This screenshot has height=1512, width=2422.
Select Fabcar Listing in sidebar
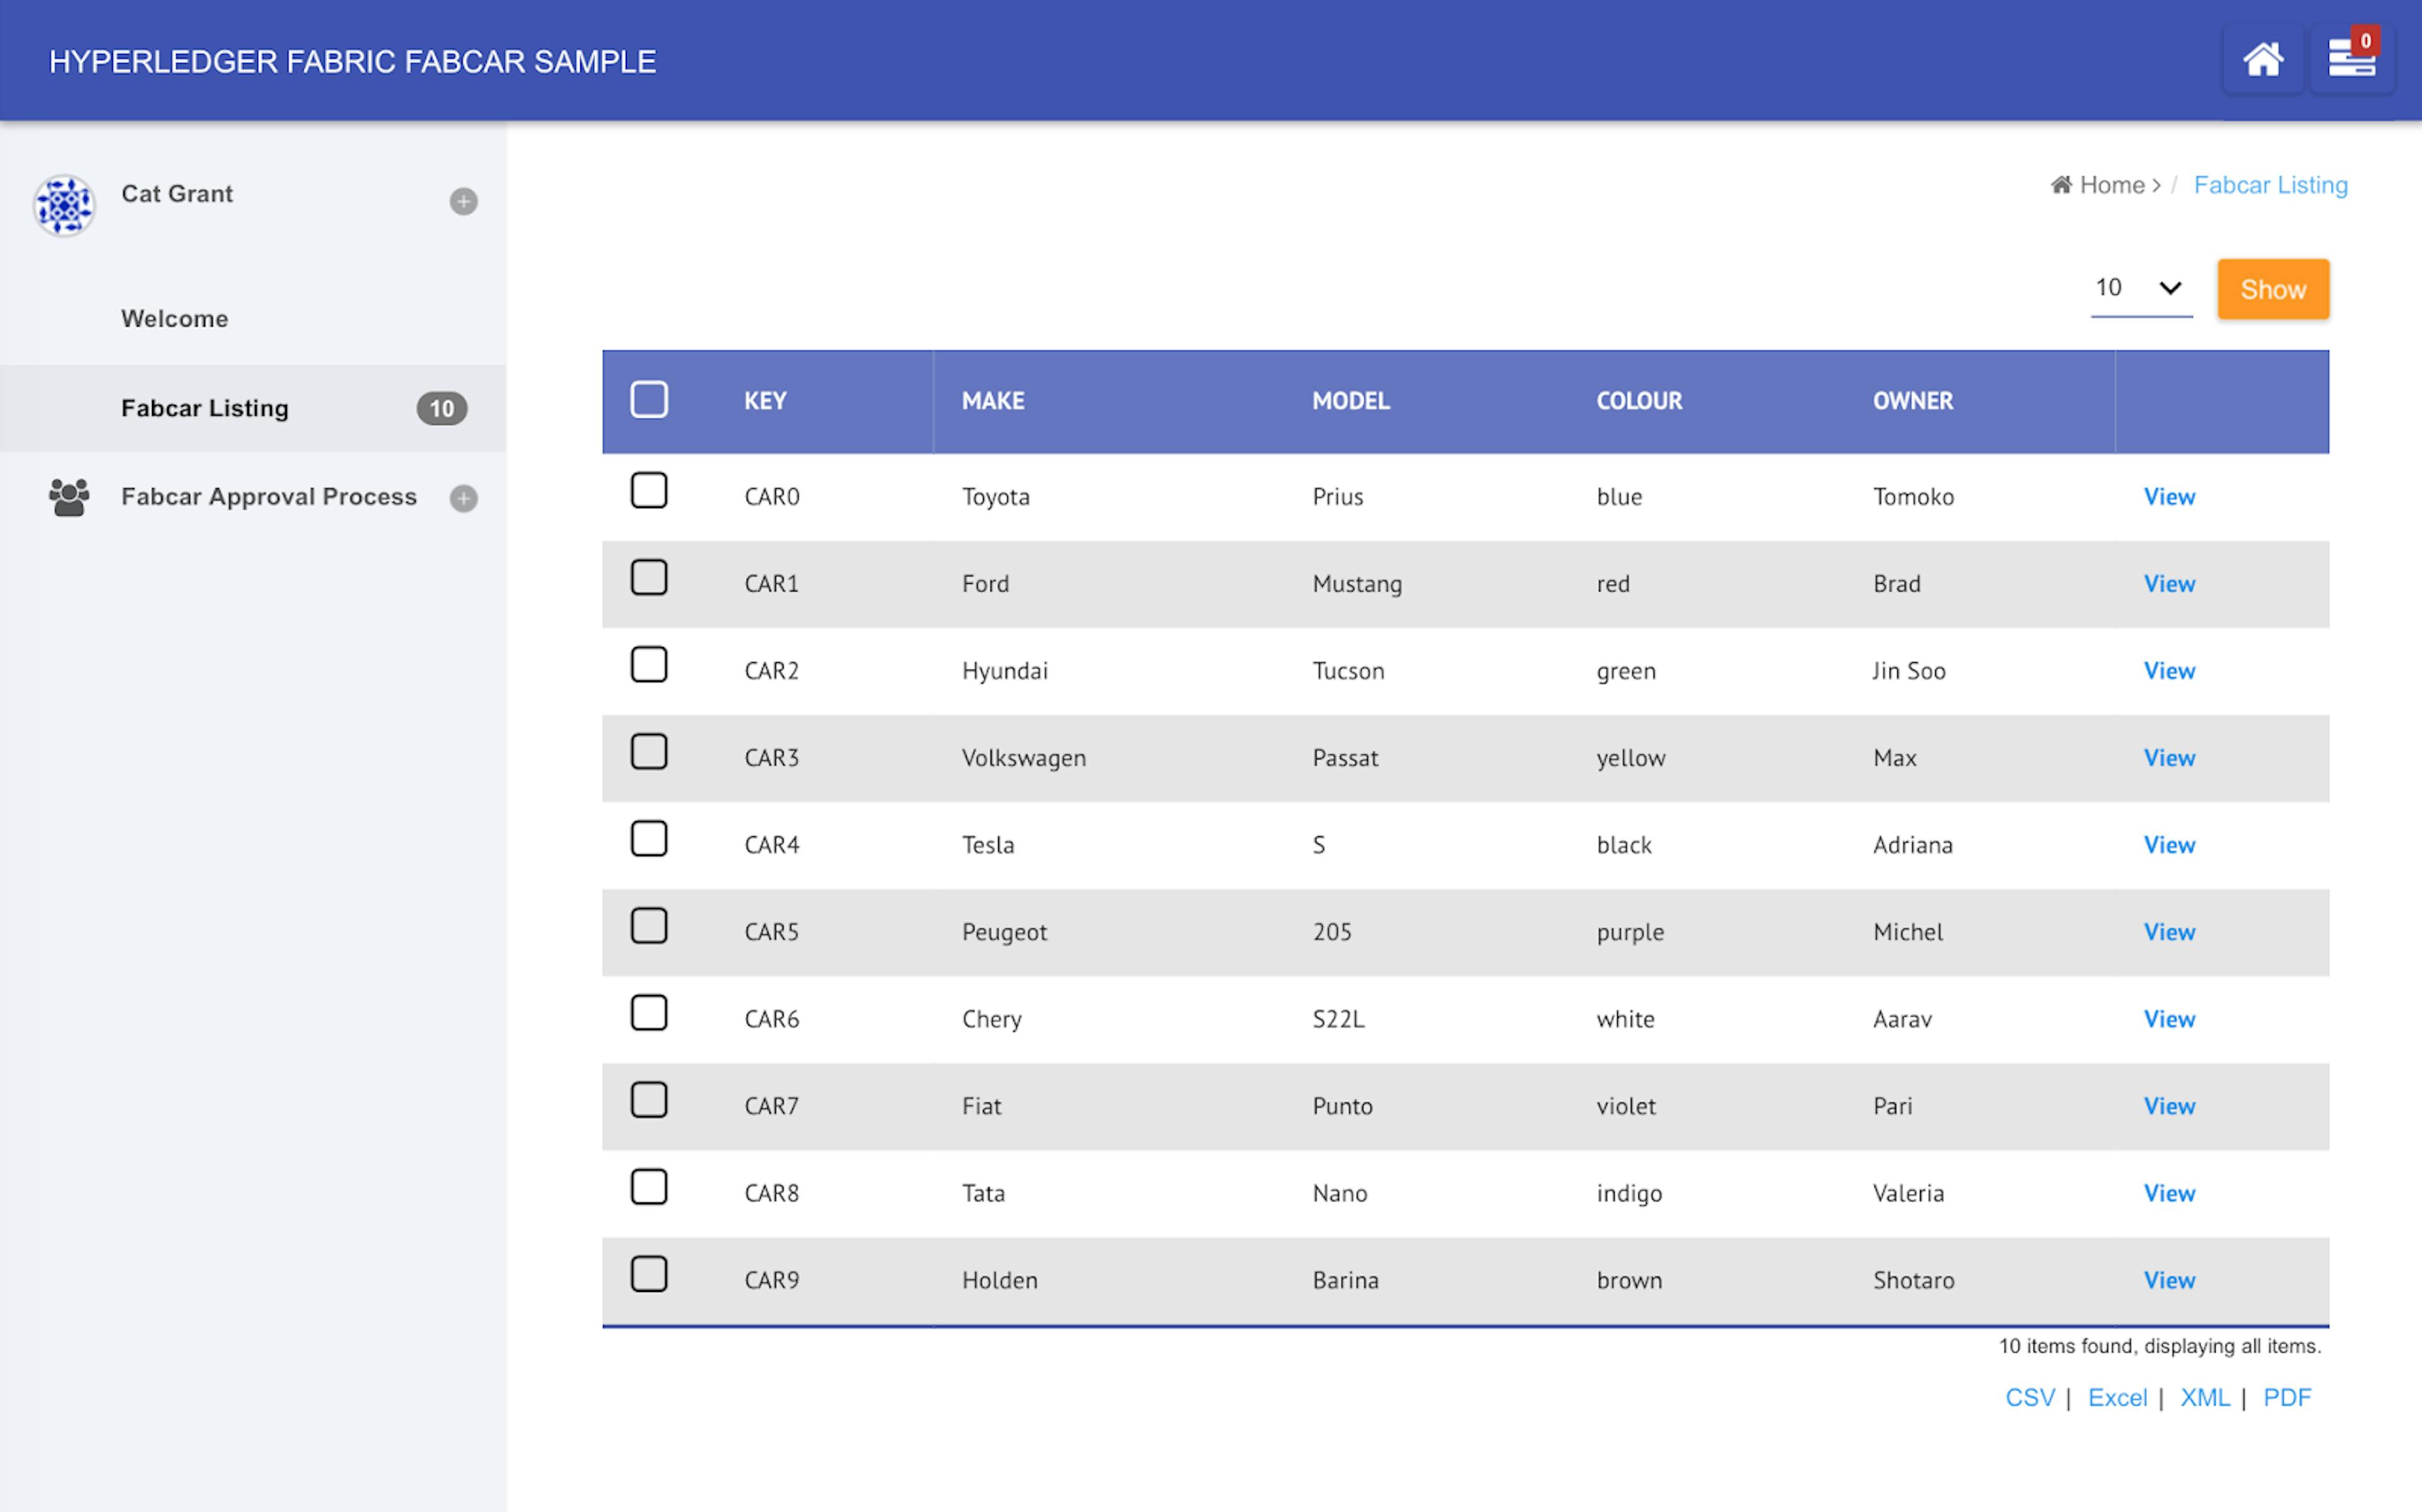pos(205,408)
